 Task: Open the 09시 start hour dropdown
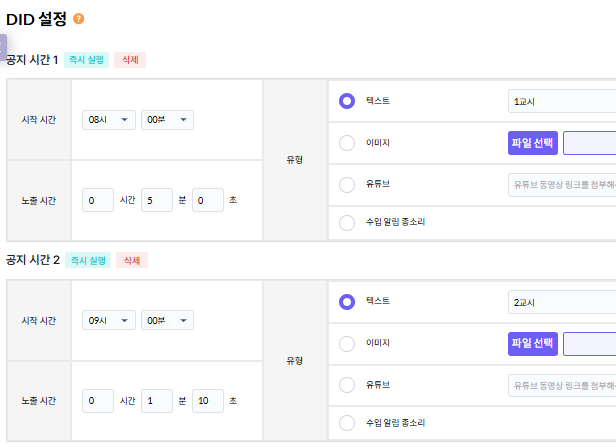pyautogui.click(x=110, y=320)
